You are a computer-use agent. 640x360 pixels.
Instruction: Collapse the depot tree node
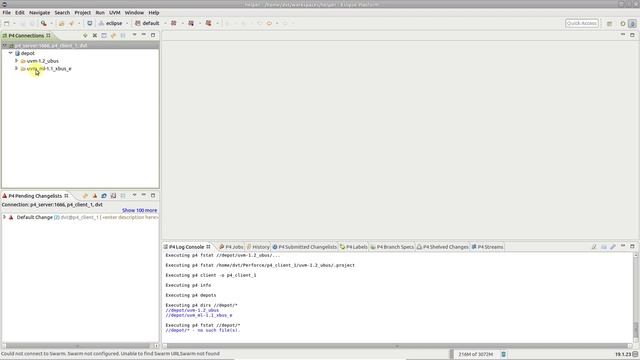point(11,53)
